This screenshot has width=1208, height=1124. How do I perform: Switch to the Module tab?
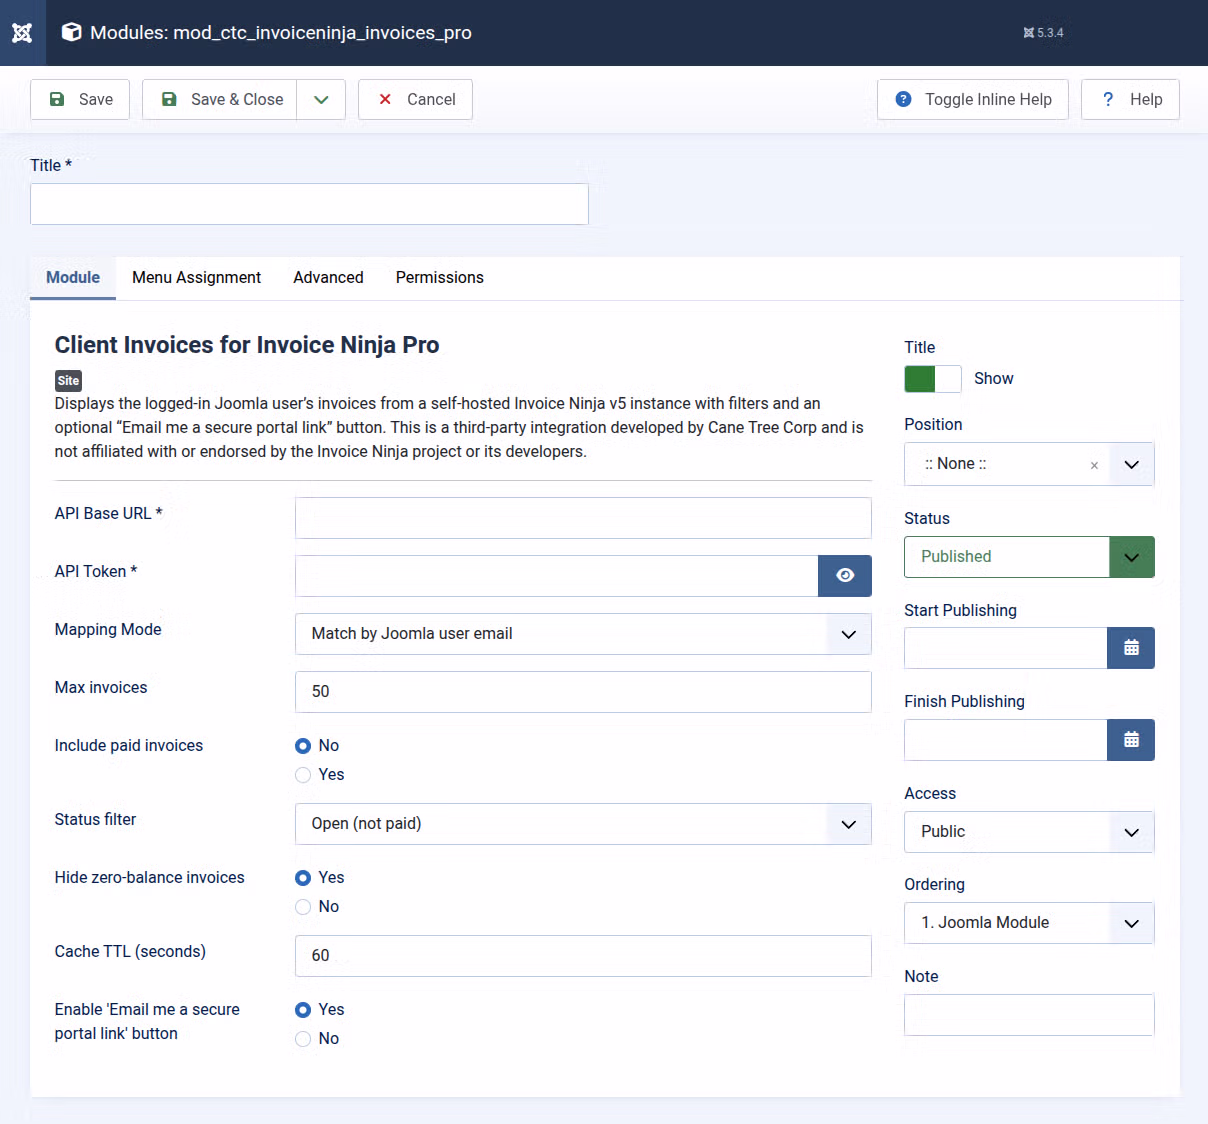pos(73,278)
